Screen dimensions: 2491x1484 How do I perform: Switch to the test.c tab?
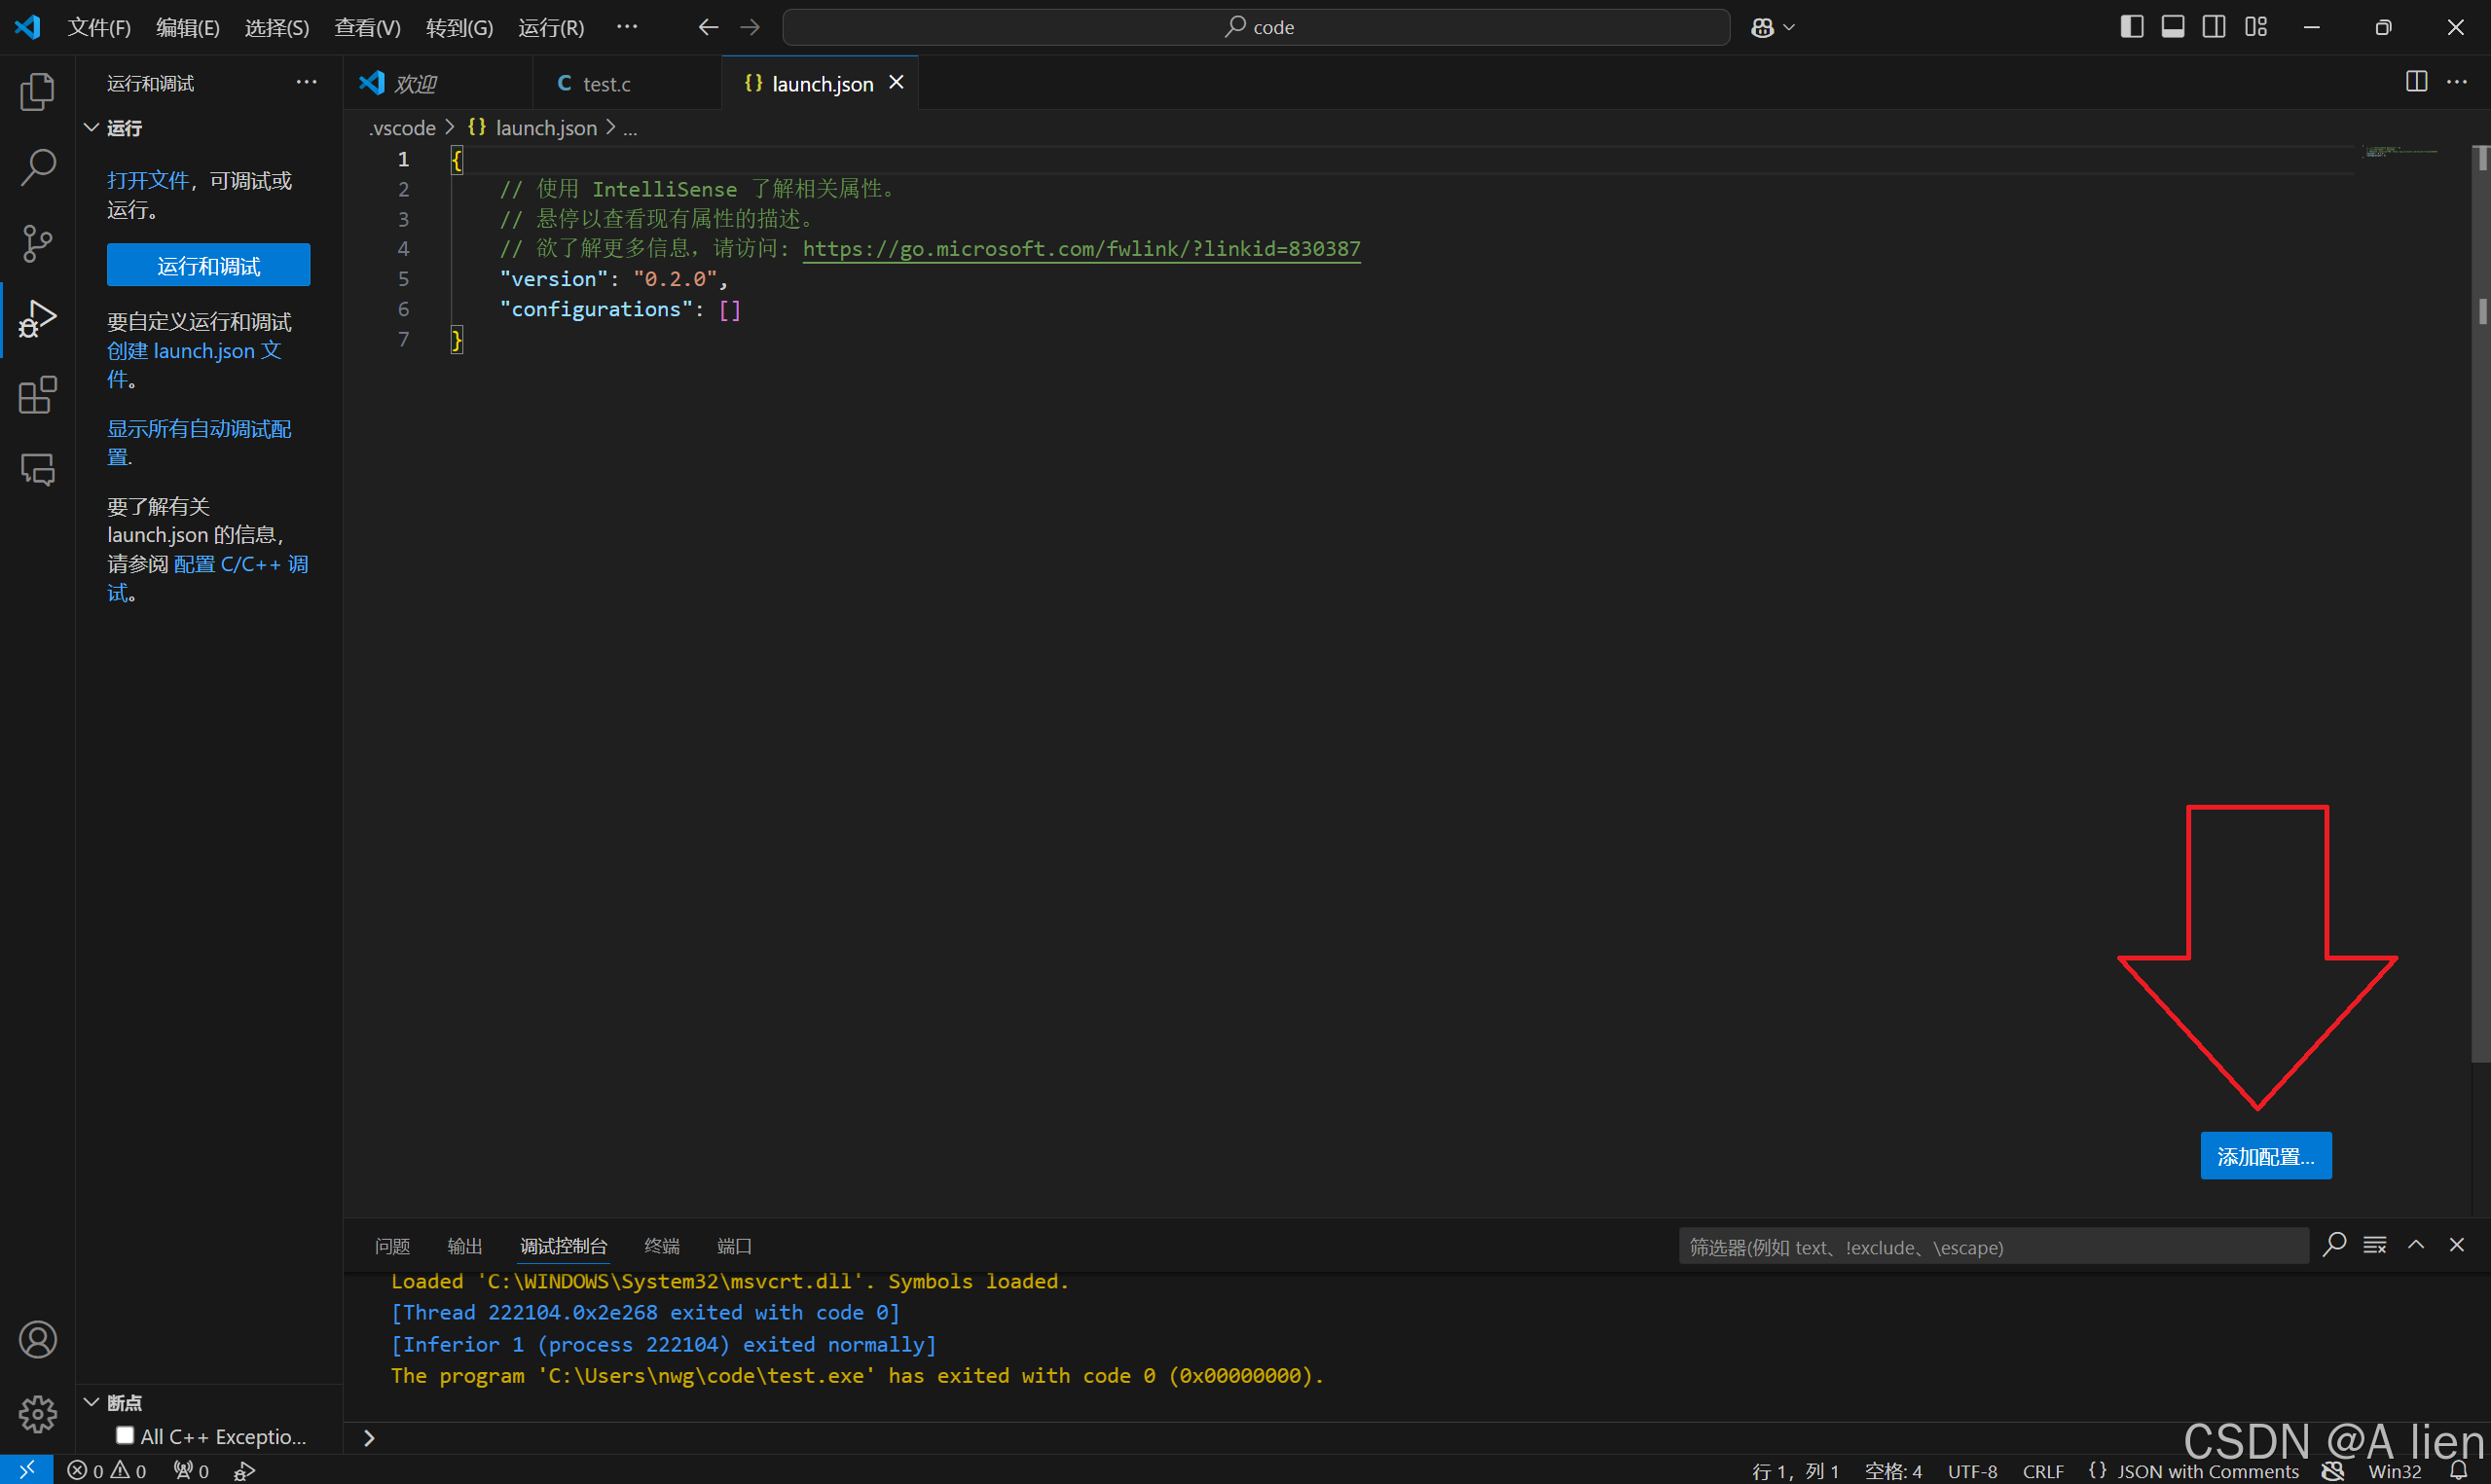pyautogui.click(x=606, y=84)
